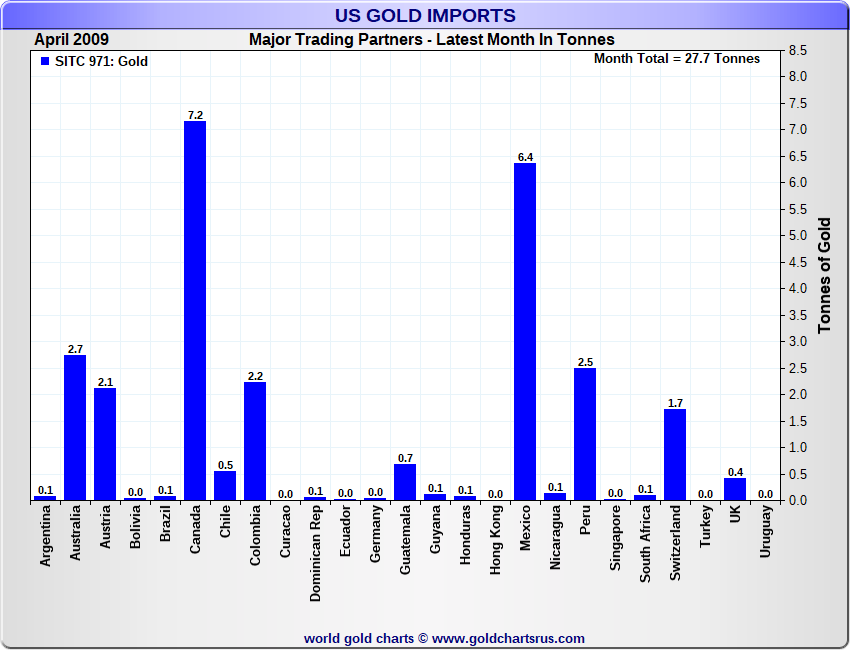Click the 'Month Total = 27.7 Tonnes' text

677,59
